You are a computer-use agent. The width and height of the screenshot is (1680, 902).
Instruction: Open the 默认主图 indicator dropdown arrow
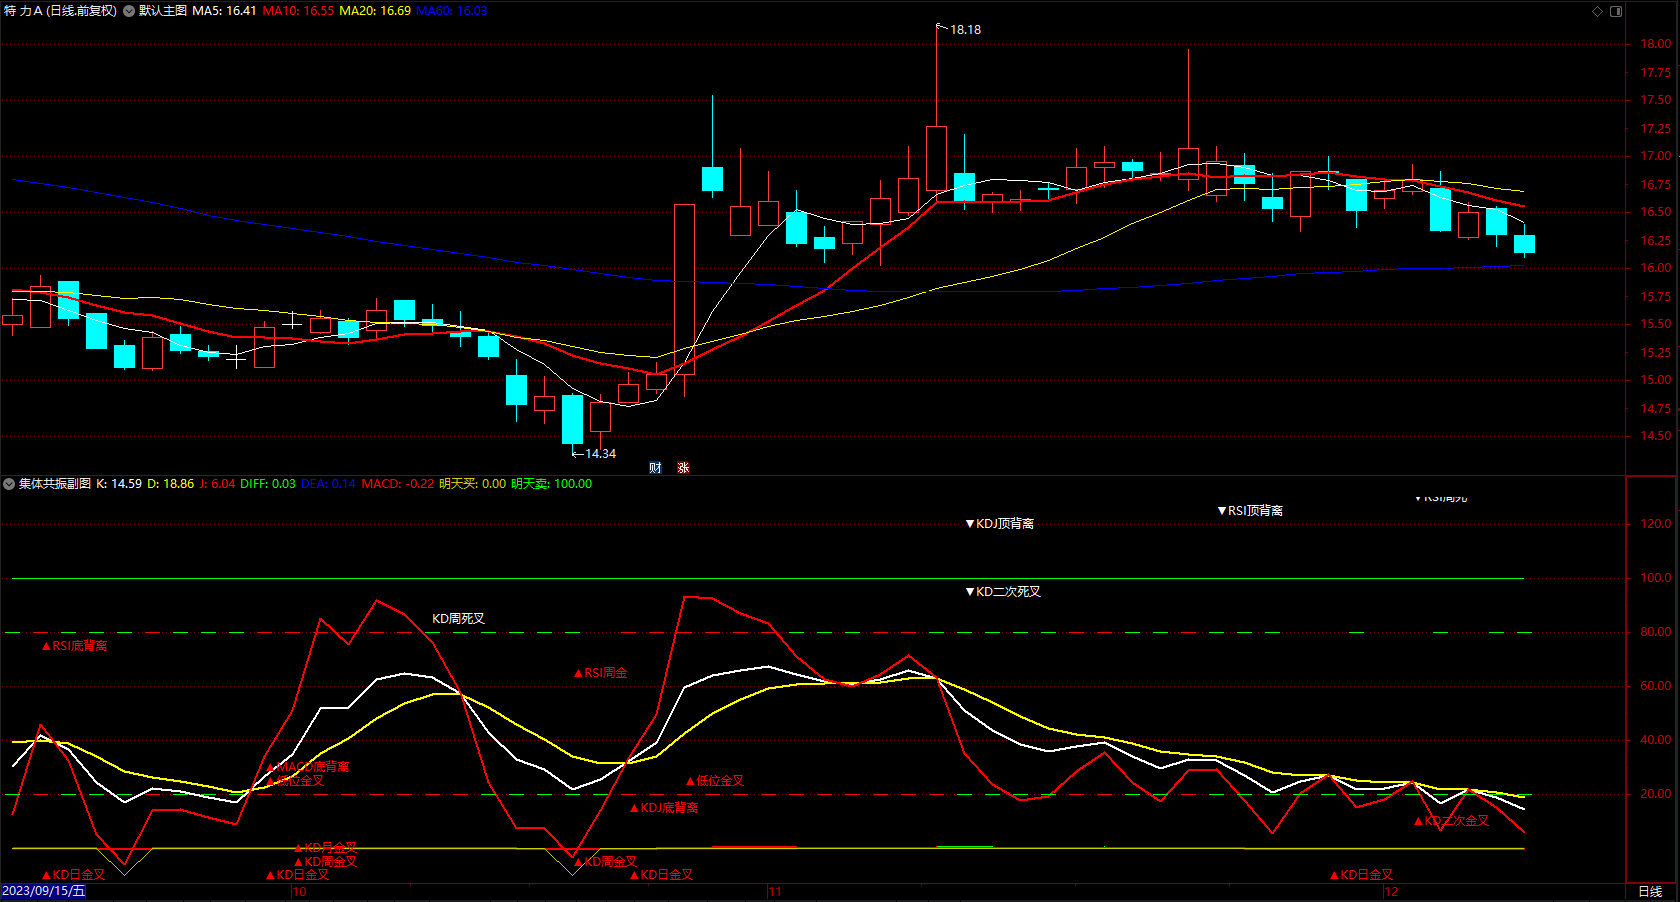tap(129, 11)
